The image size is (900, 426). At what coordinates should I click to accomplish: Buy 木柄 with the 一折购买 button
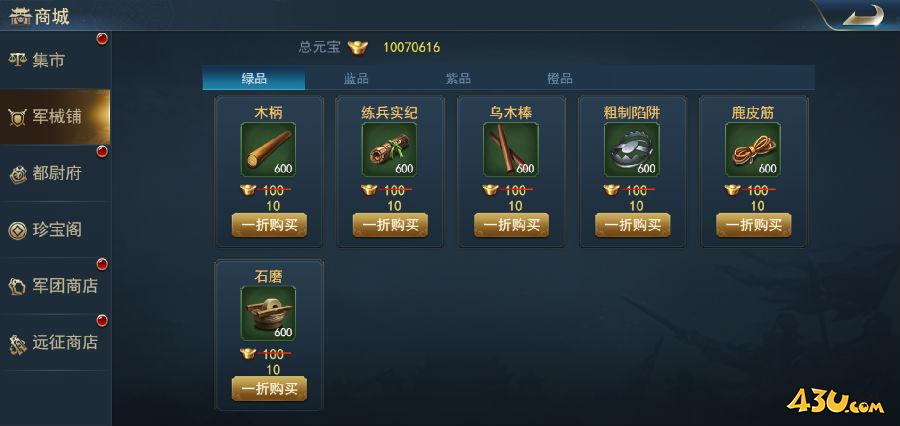(269, 225)
